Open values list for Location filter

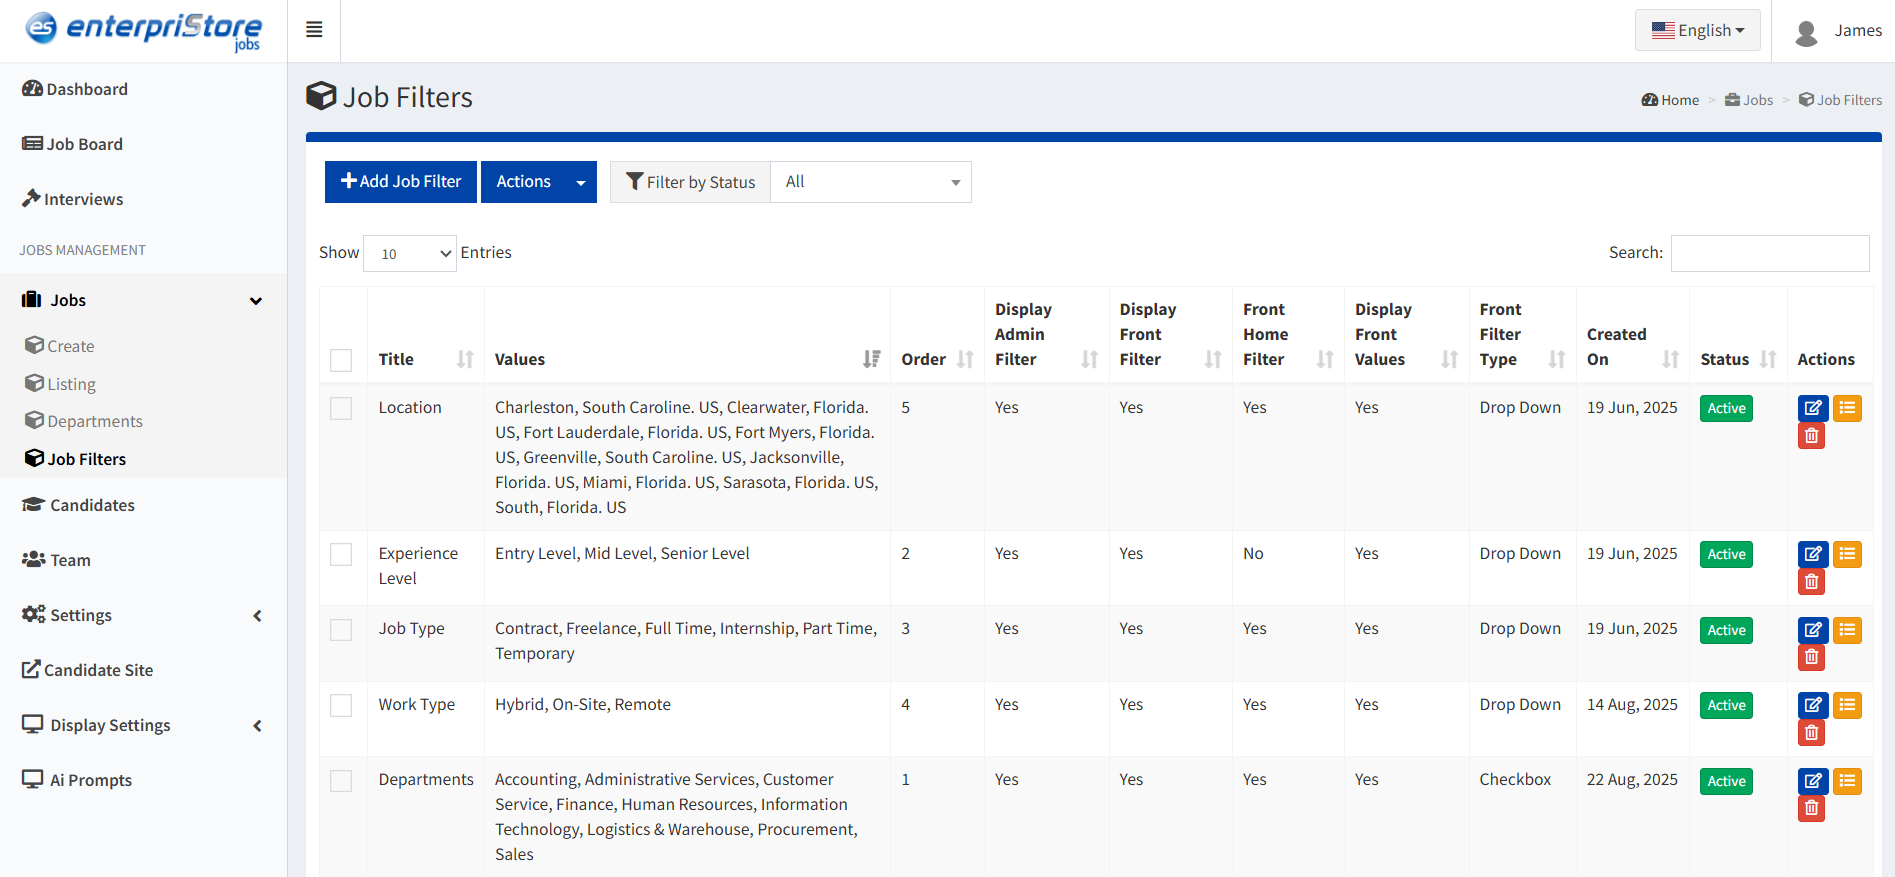click(x=1847, y=408)
